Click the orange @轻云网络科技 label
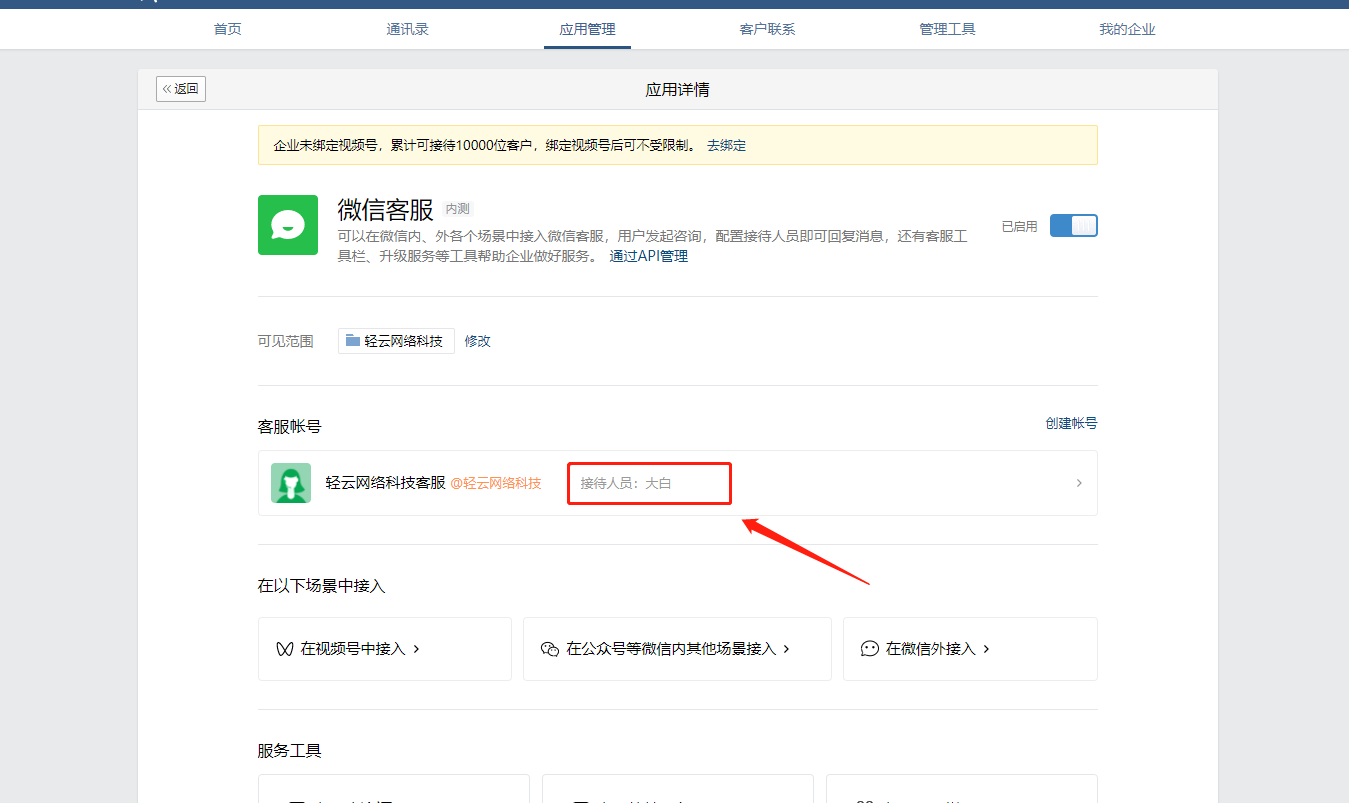1349x803 pixels. pyautogui.click(x=496, y=483)
